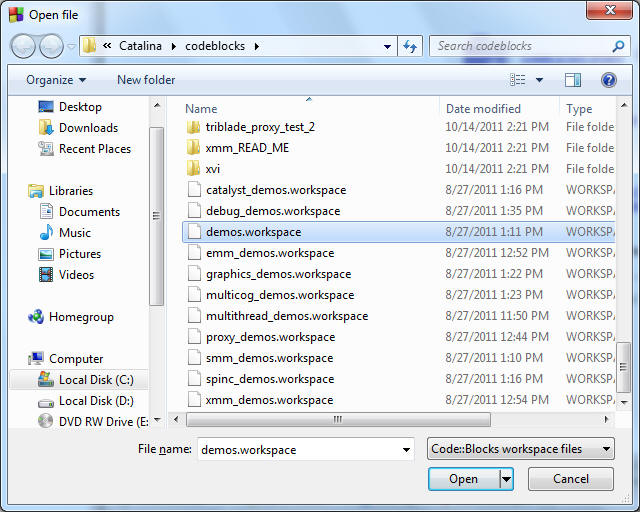Open the Videos library
Viewport: 640px width, 512px height.
(76, 275)
